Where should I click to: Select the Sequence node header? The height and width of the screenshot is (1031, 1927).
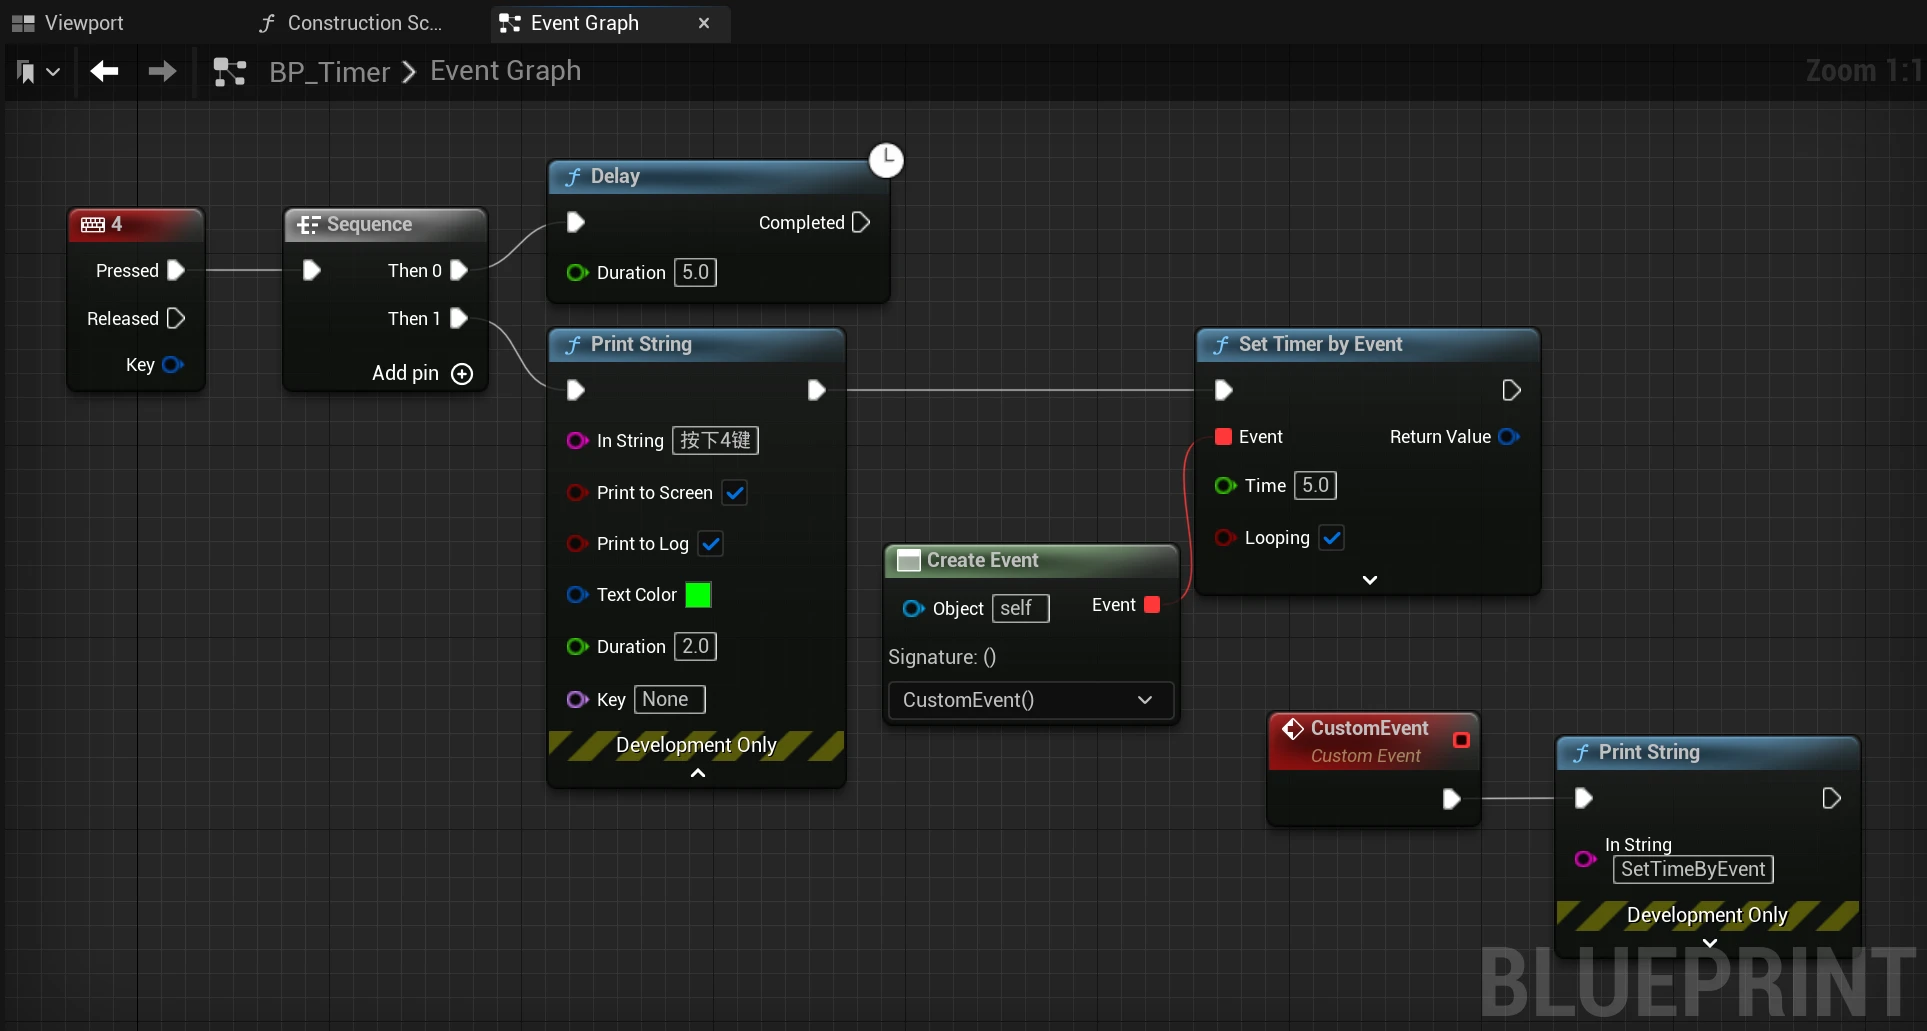(x=386, y=225)
